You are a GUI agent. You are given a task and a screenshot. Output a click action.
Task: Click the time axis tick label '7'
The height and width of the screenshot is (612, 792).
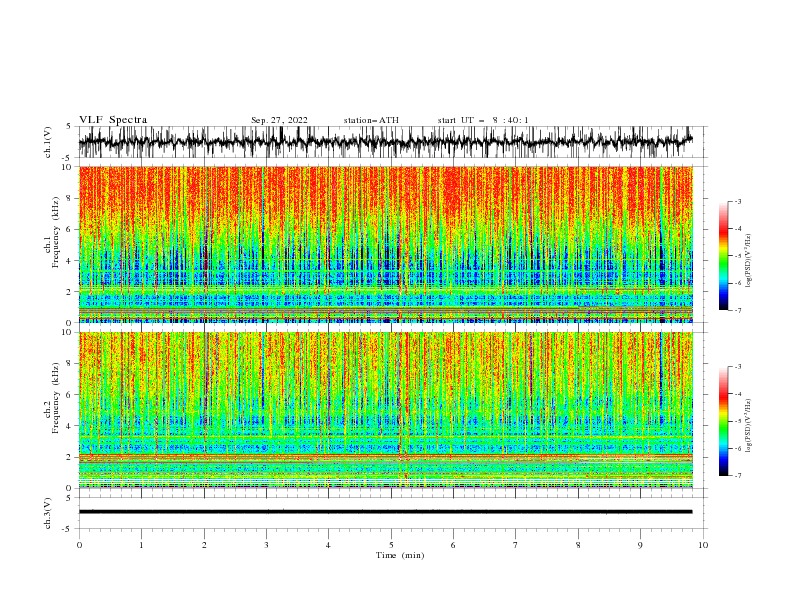tap(516, 545)
